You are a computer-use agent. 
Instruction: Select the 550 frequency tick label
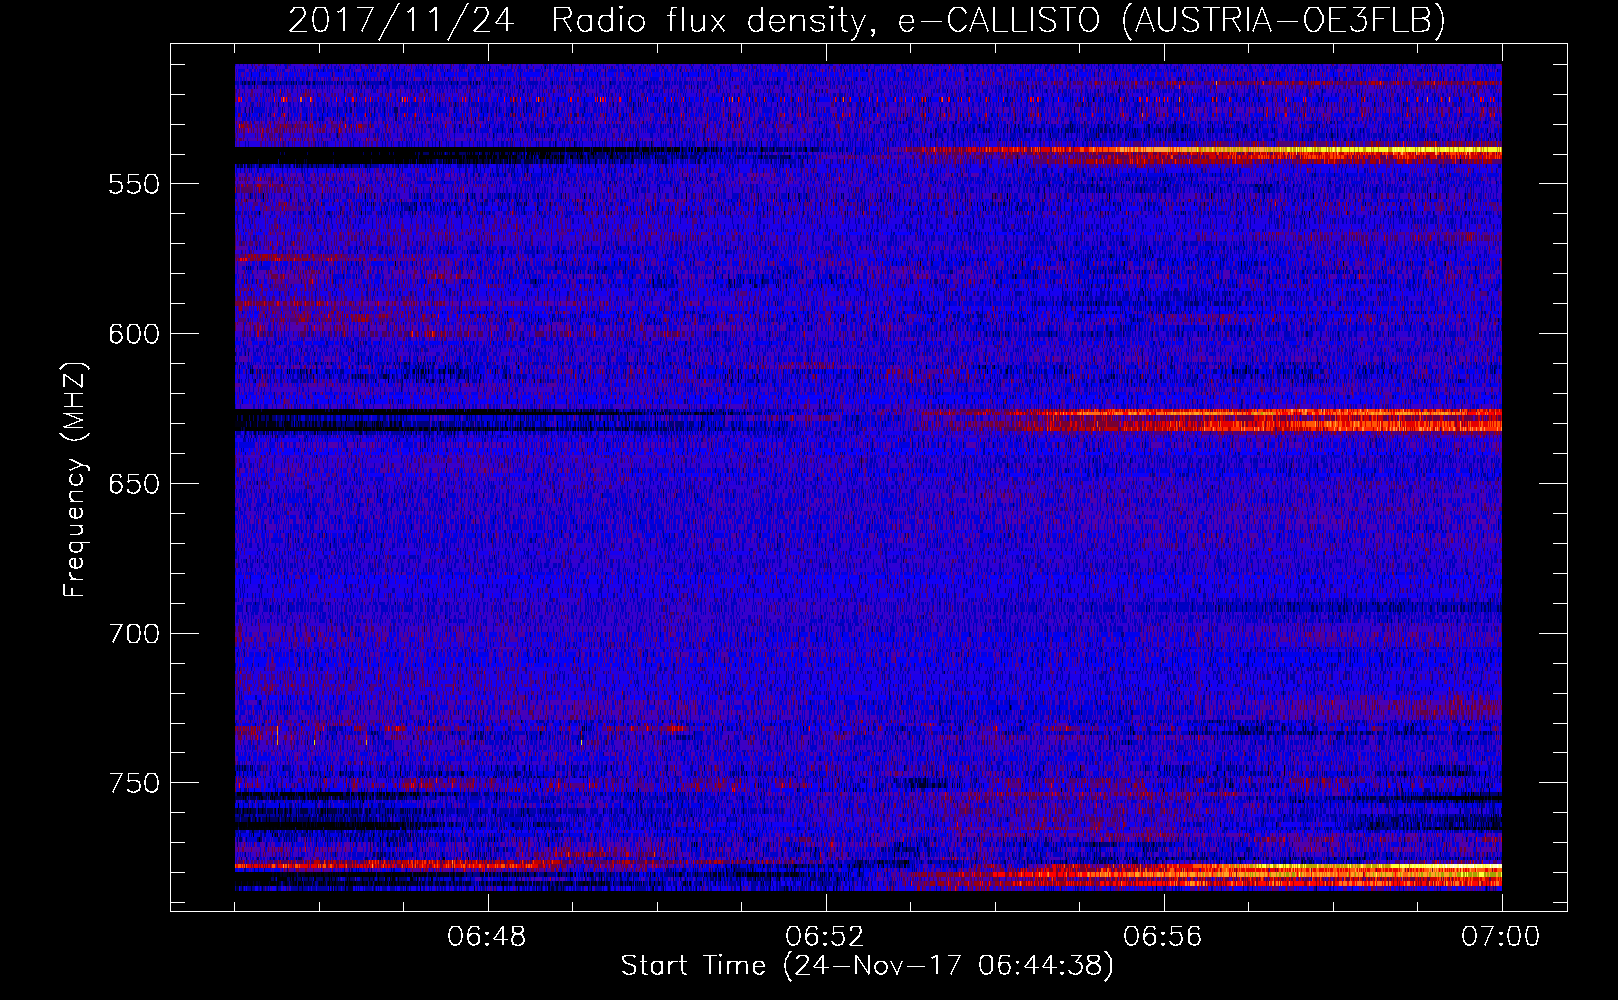click(x=134, y=184)
